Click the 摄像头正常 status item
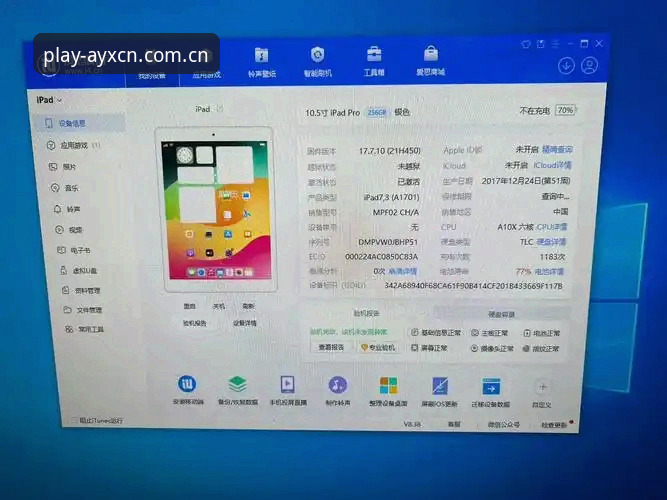The height and width of the screenshot is (500, 667). coord(492,349)
